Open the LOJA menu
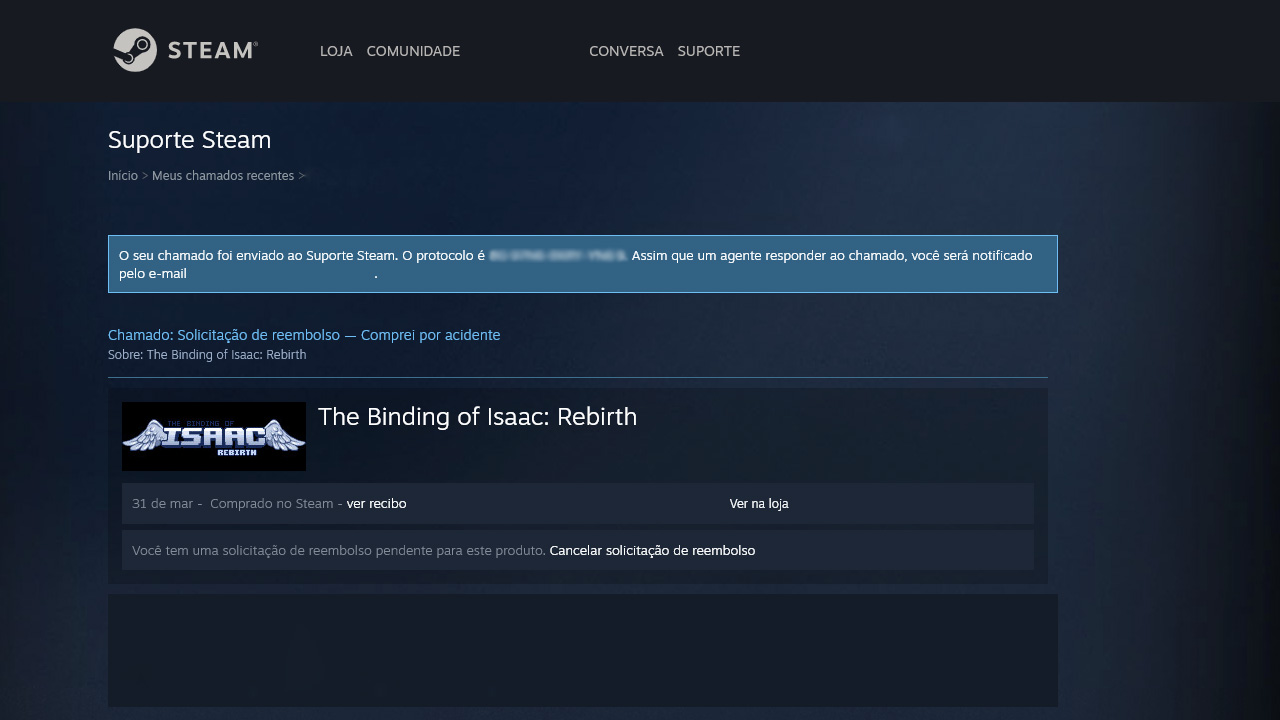 (x=336, y=51)
